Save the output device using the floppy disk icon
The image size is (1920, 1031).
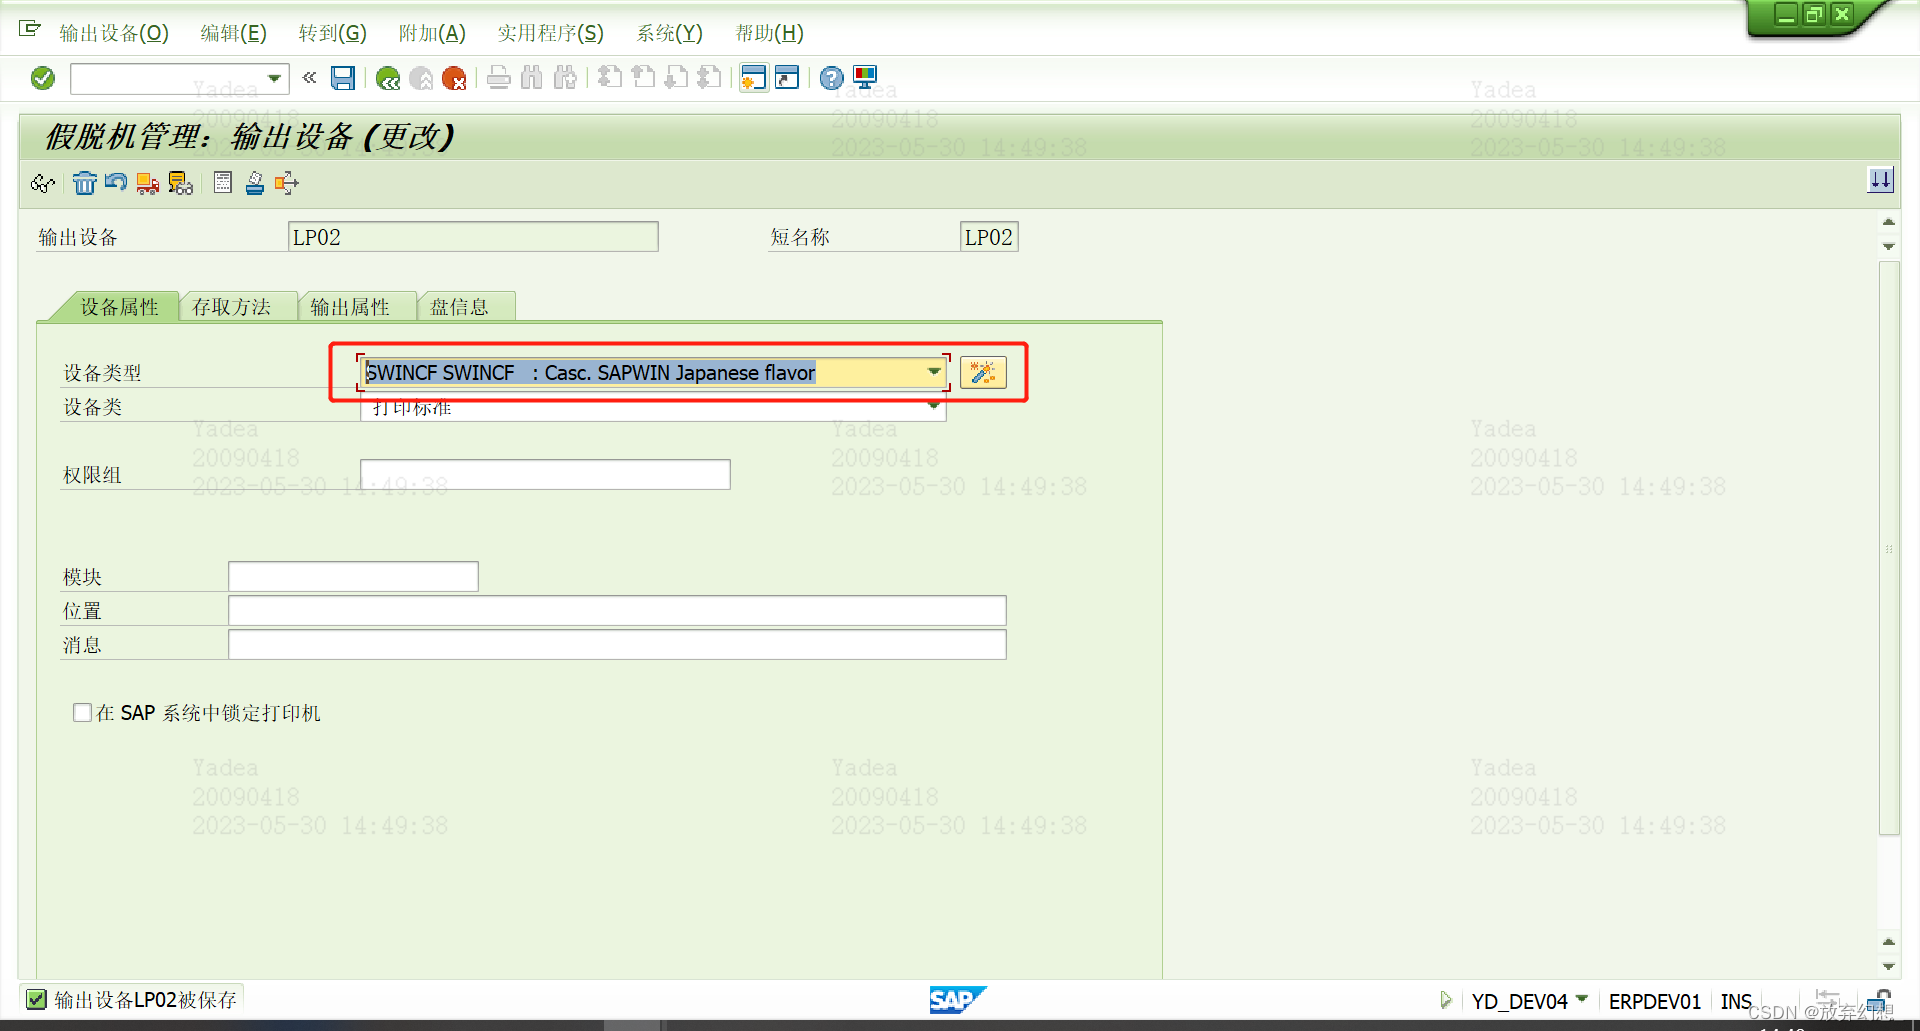coord(343,78)
